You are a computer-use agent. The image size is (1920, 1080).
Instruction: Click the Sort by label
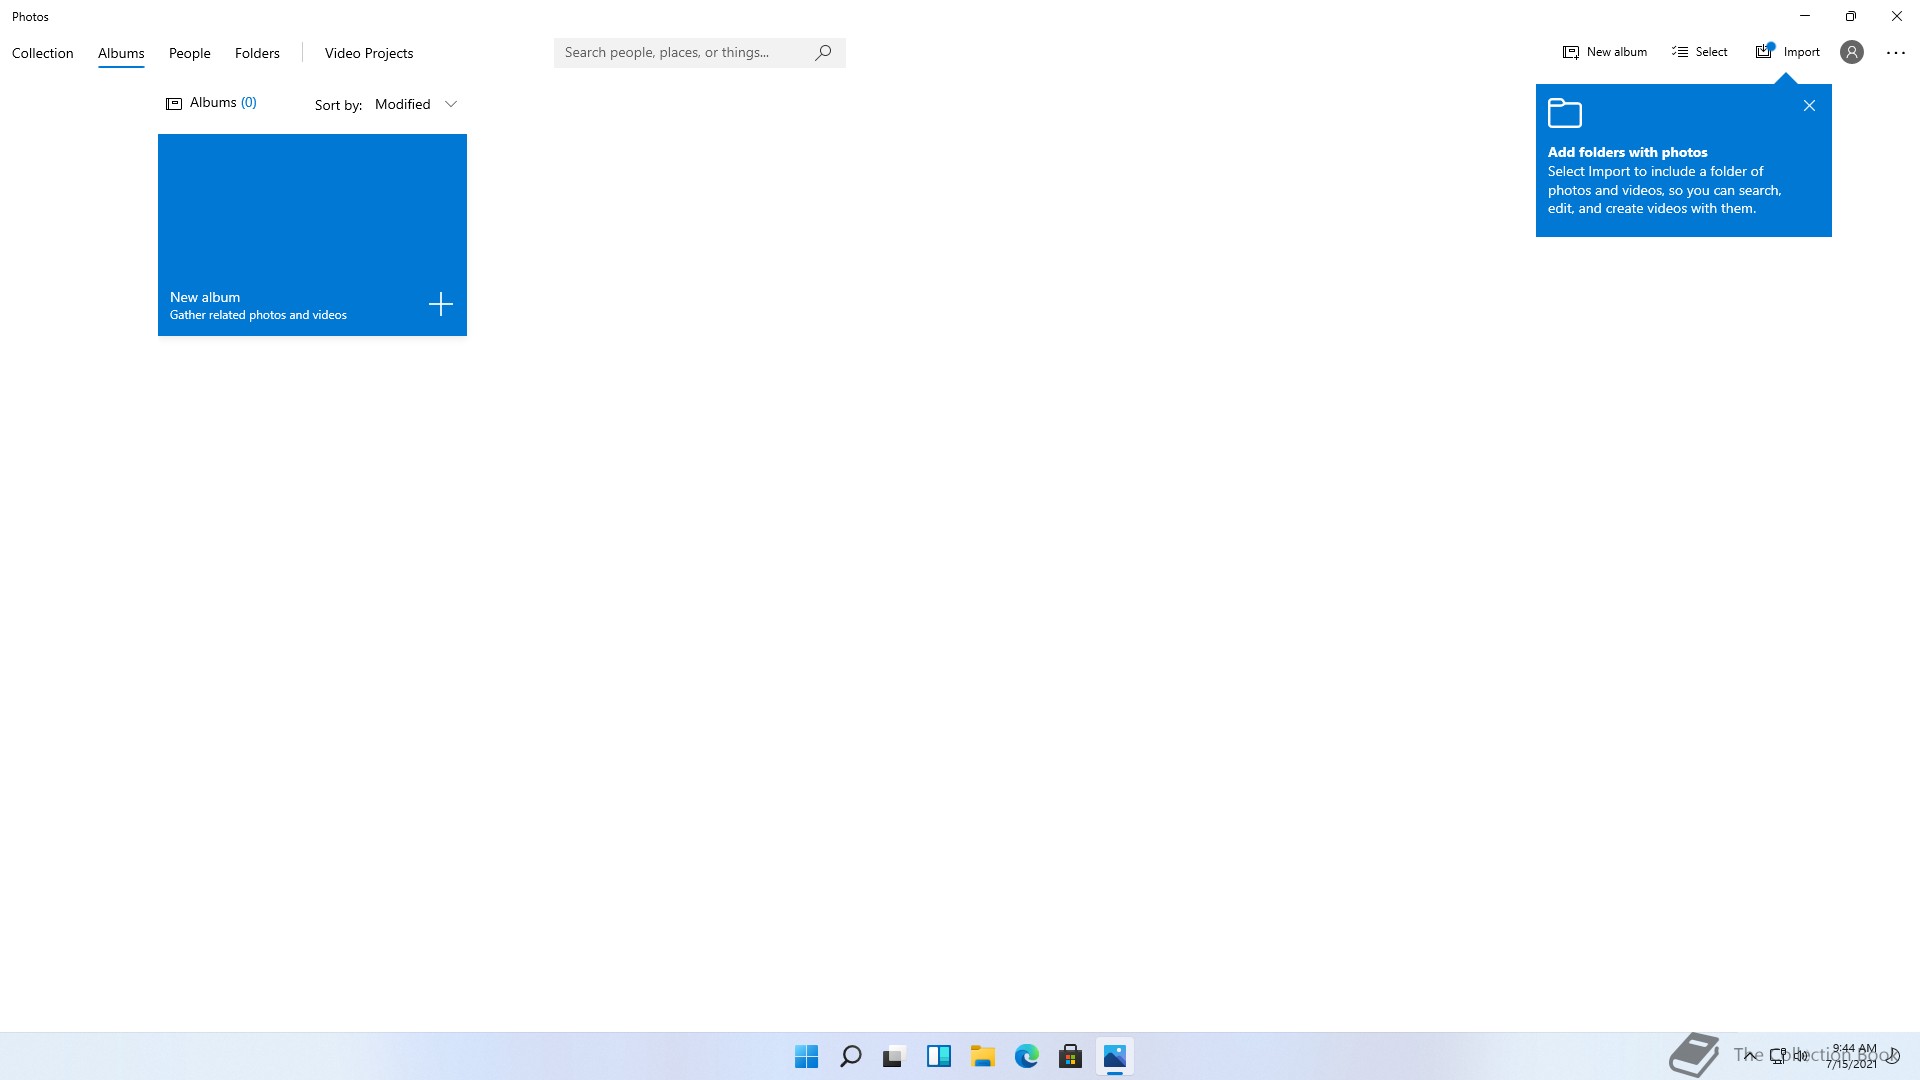click(x=338, y=105)
